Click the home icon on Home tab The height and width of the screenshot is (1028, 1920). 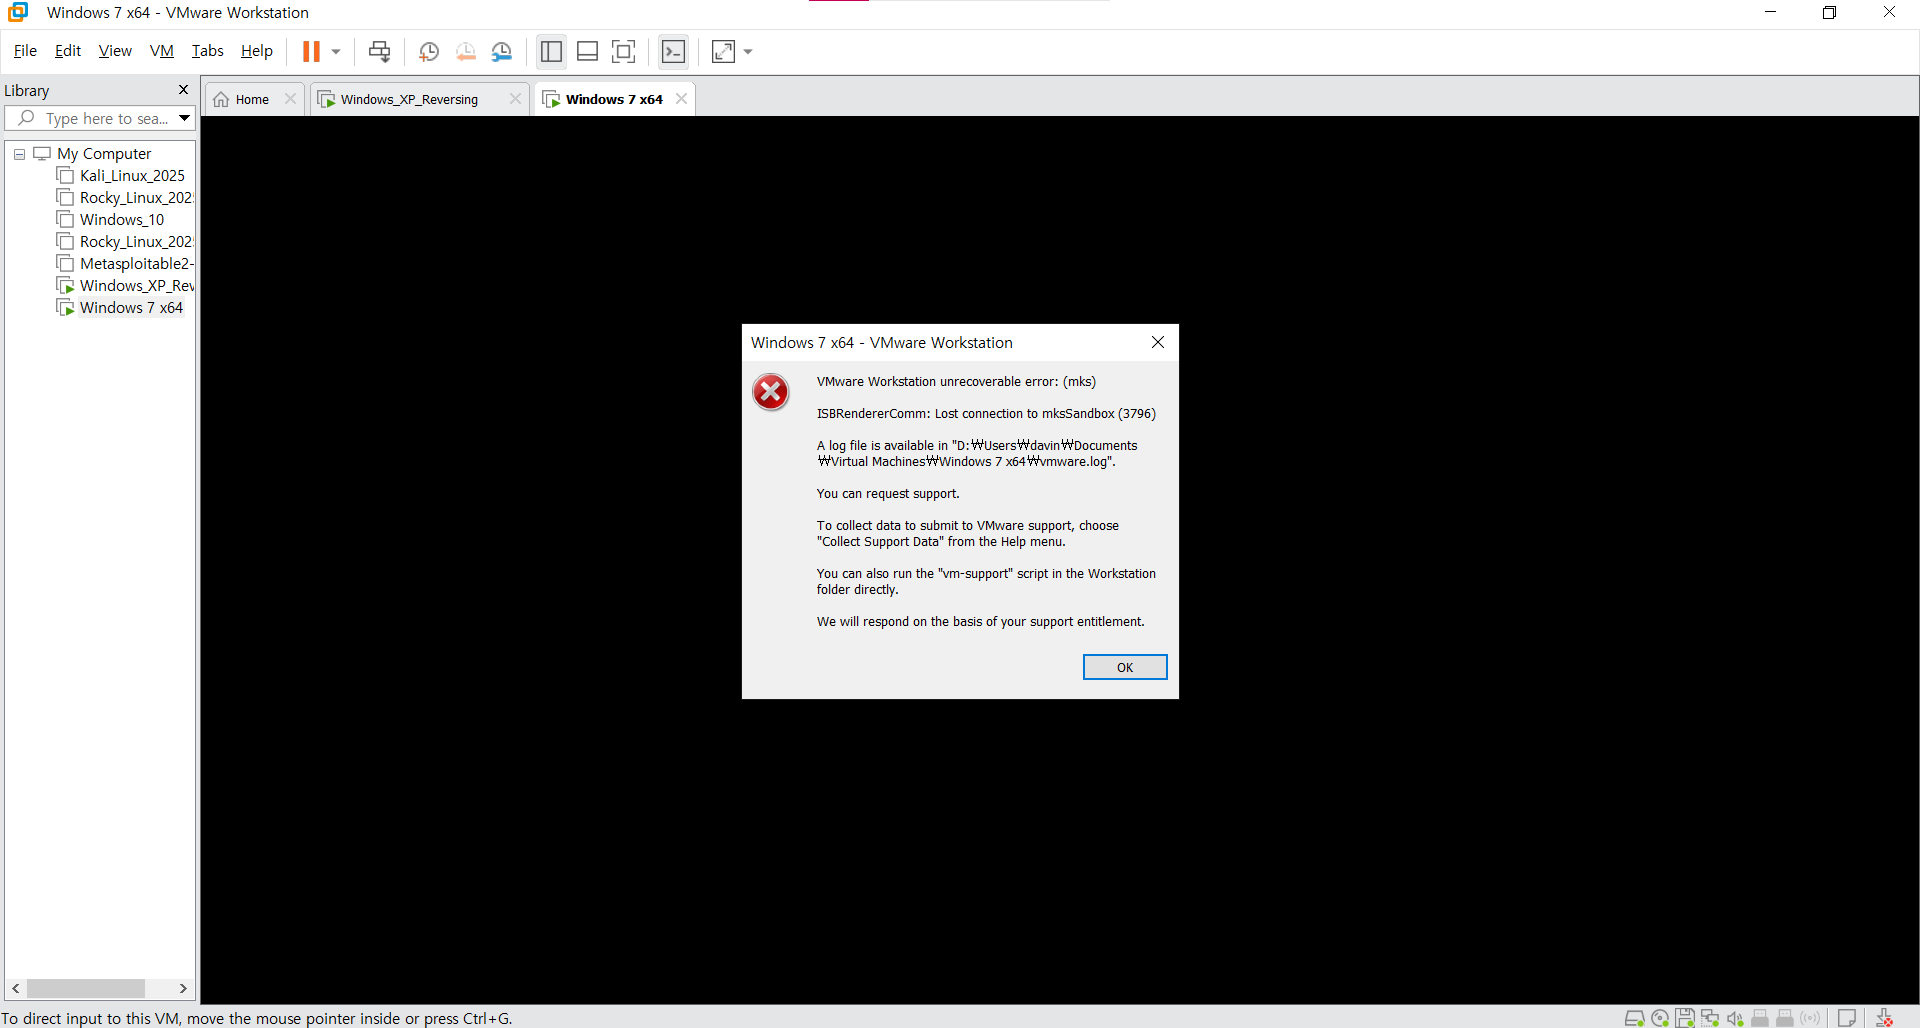(x=222, y=99)
